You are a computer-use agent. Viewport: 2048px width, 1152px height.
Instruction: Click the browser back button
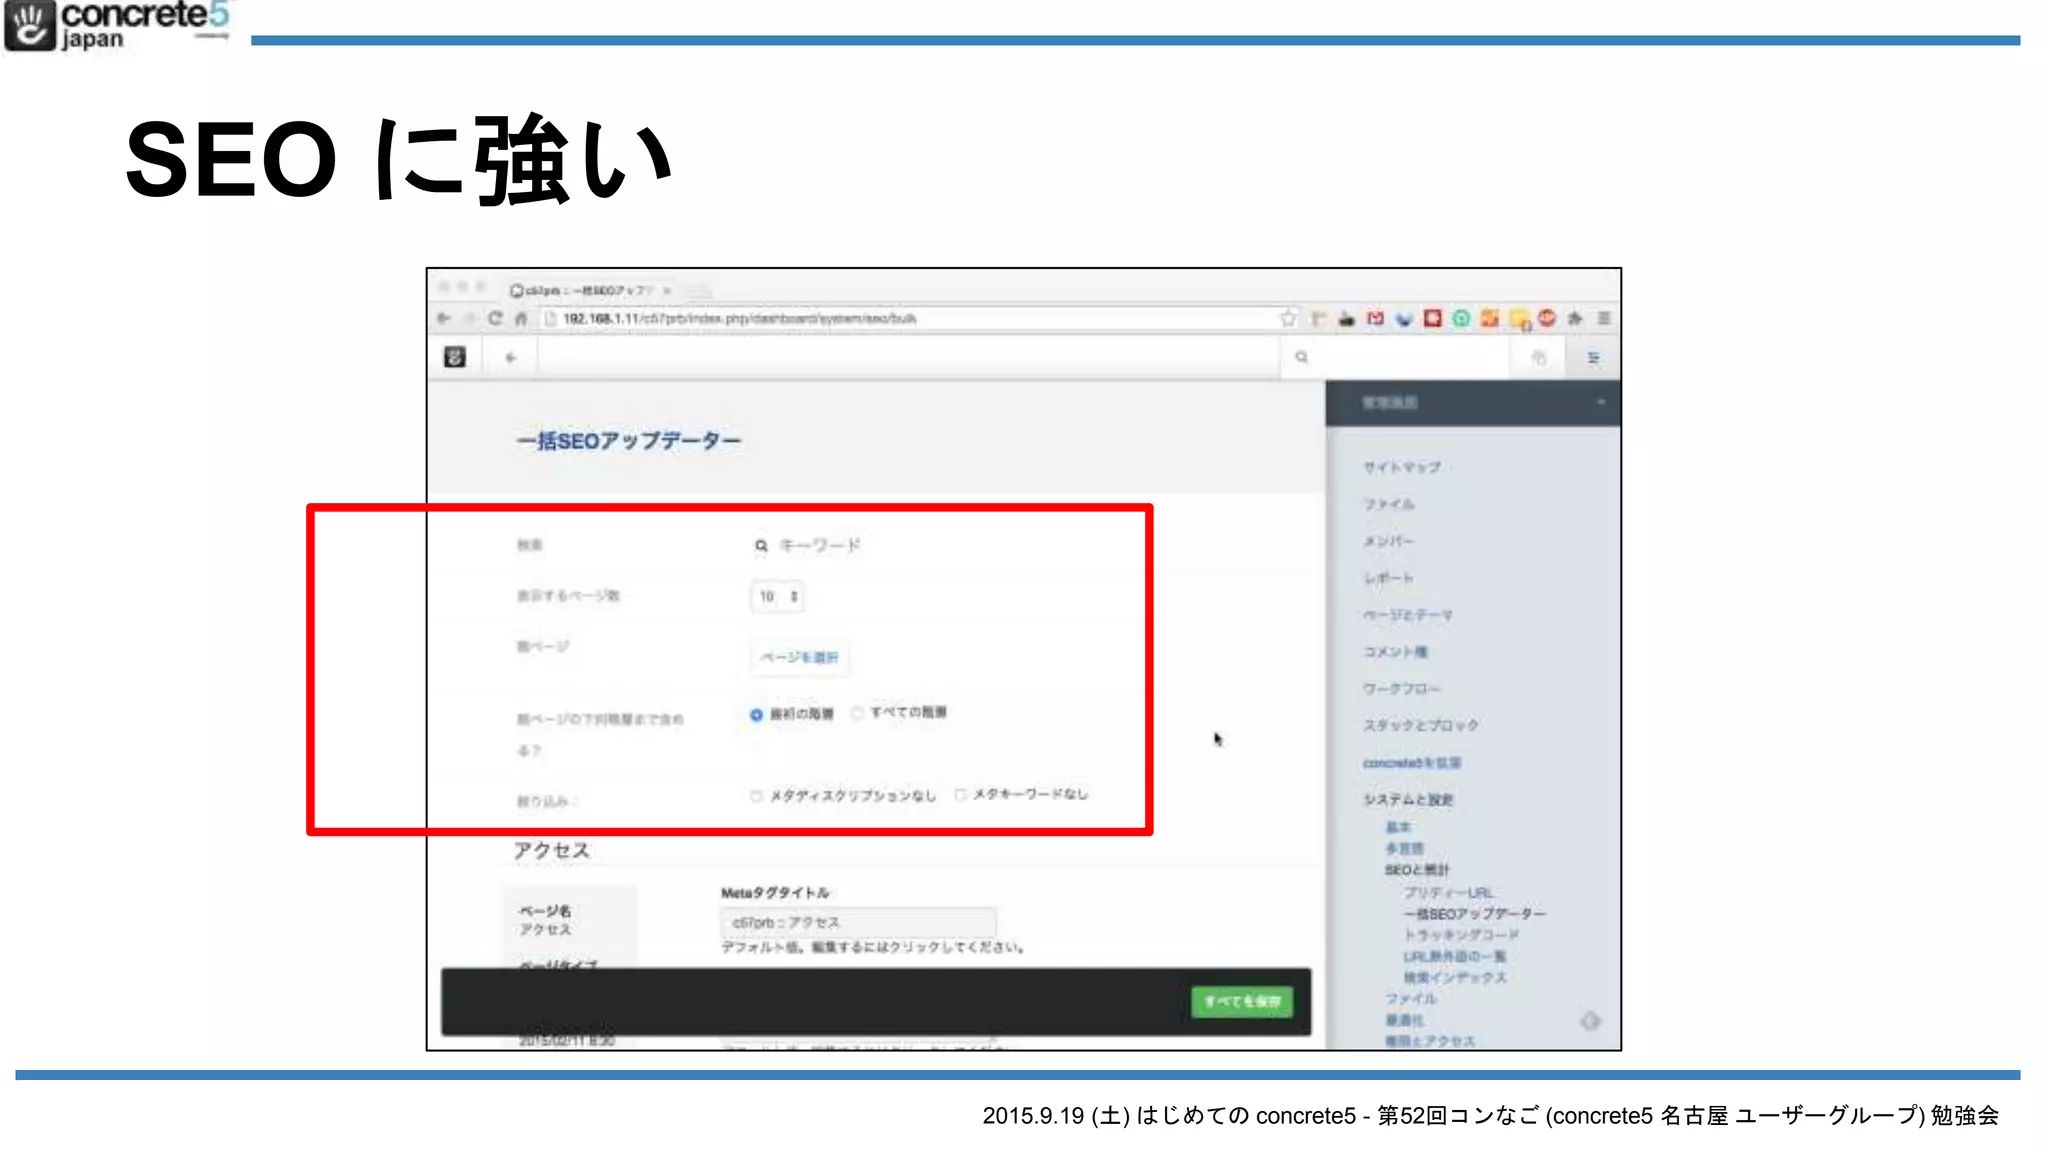point(444,318)
